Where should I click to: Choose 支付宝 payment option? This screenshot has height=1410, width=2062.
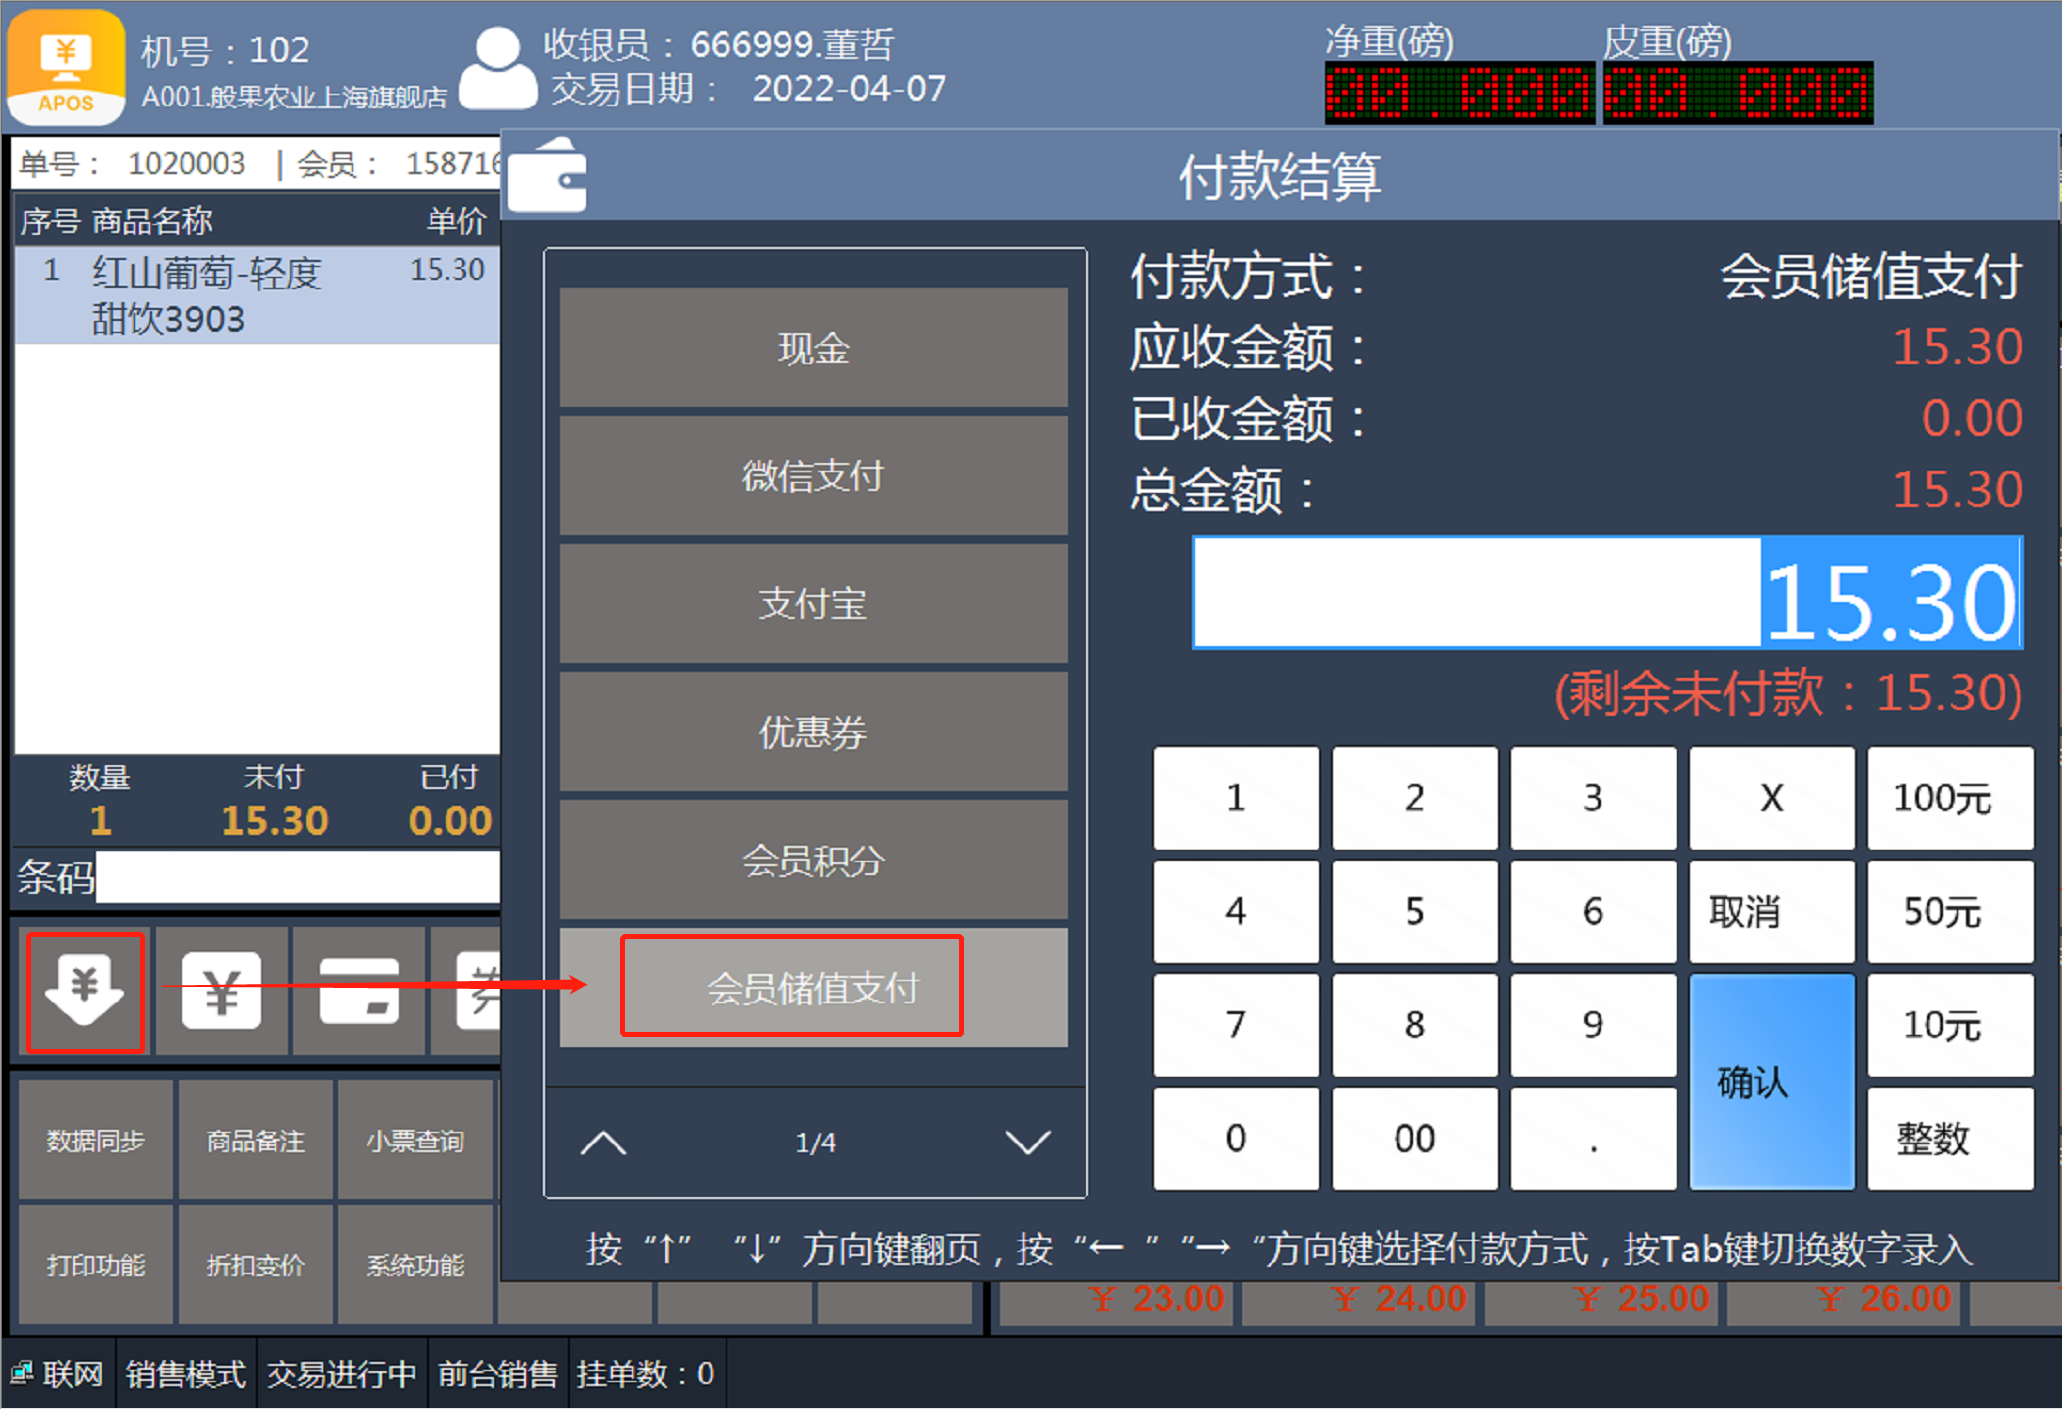[x=813, y=604]
